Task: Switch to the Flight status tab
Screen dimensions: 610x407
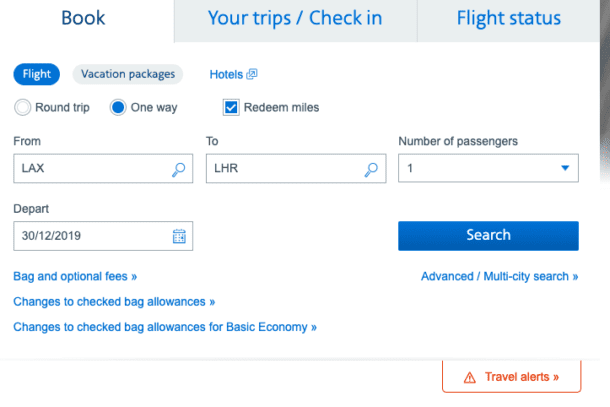Action: [x=508, y=18]
